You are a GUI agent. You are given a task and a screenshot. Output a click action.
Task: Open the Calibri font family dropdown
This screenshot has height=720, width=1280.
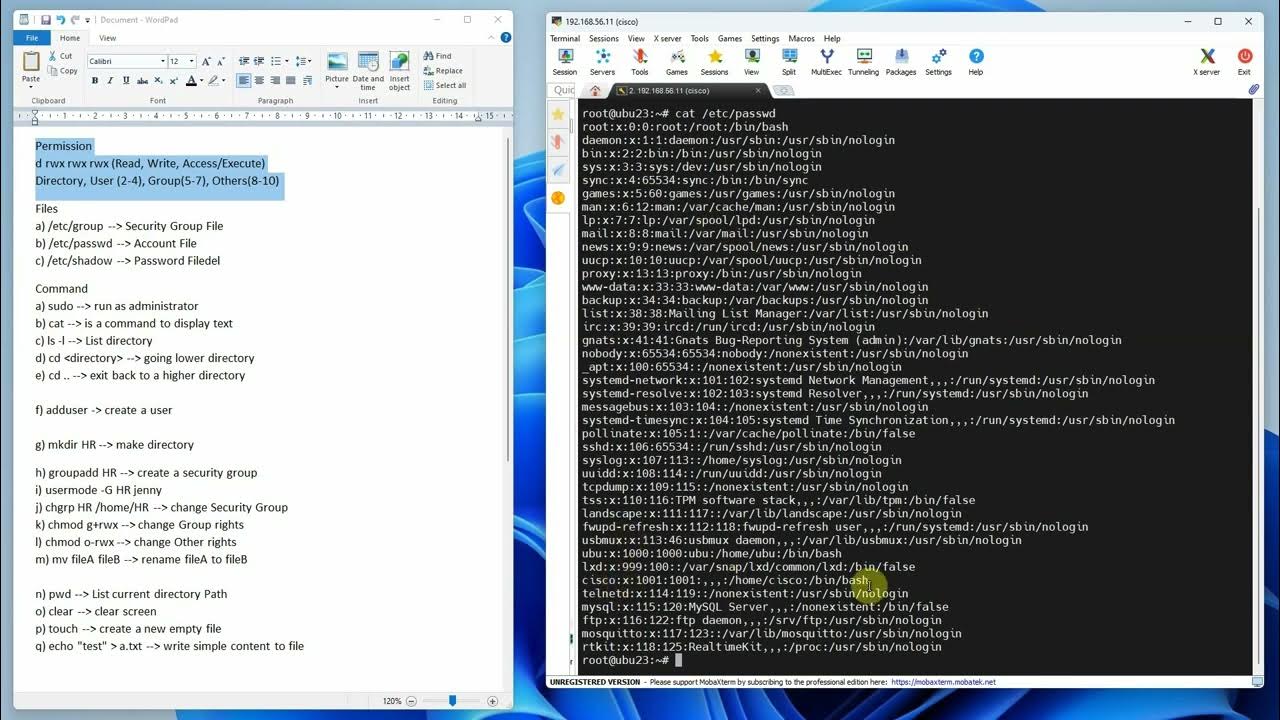click(x=163, y=61)
